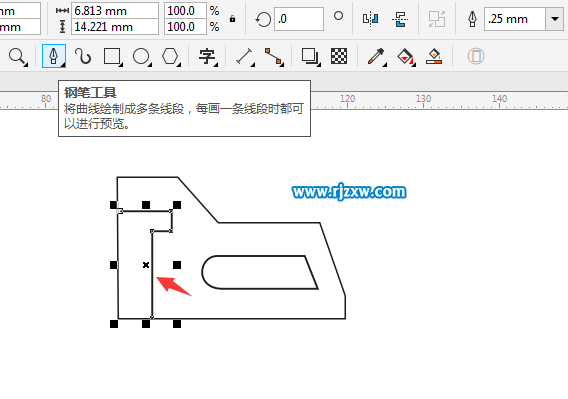Open the outline width dropdown arrow
This screenshot has height=399, width=568.
[555, 18]
